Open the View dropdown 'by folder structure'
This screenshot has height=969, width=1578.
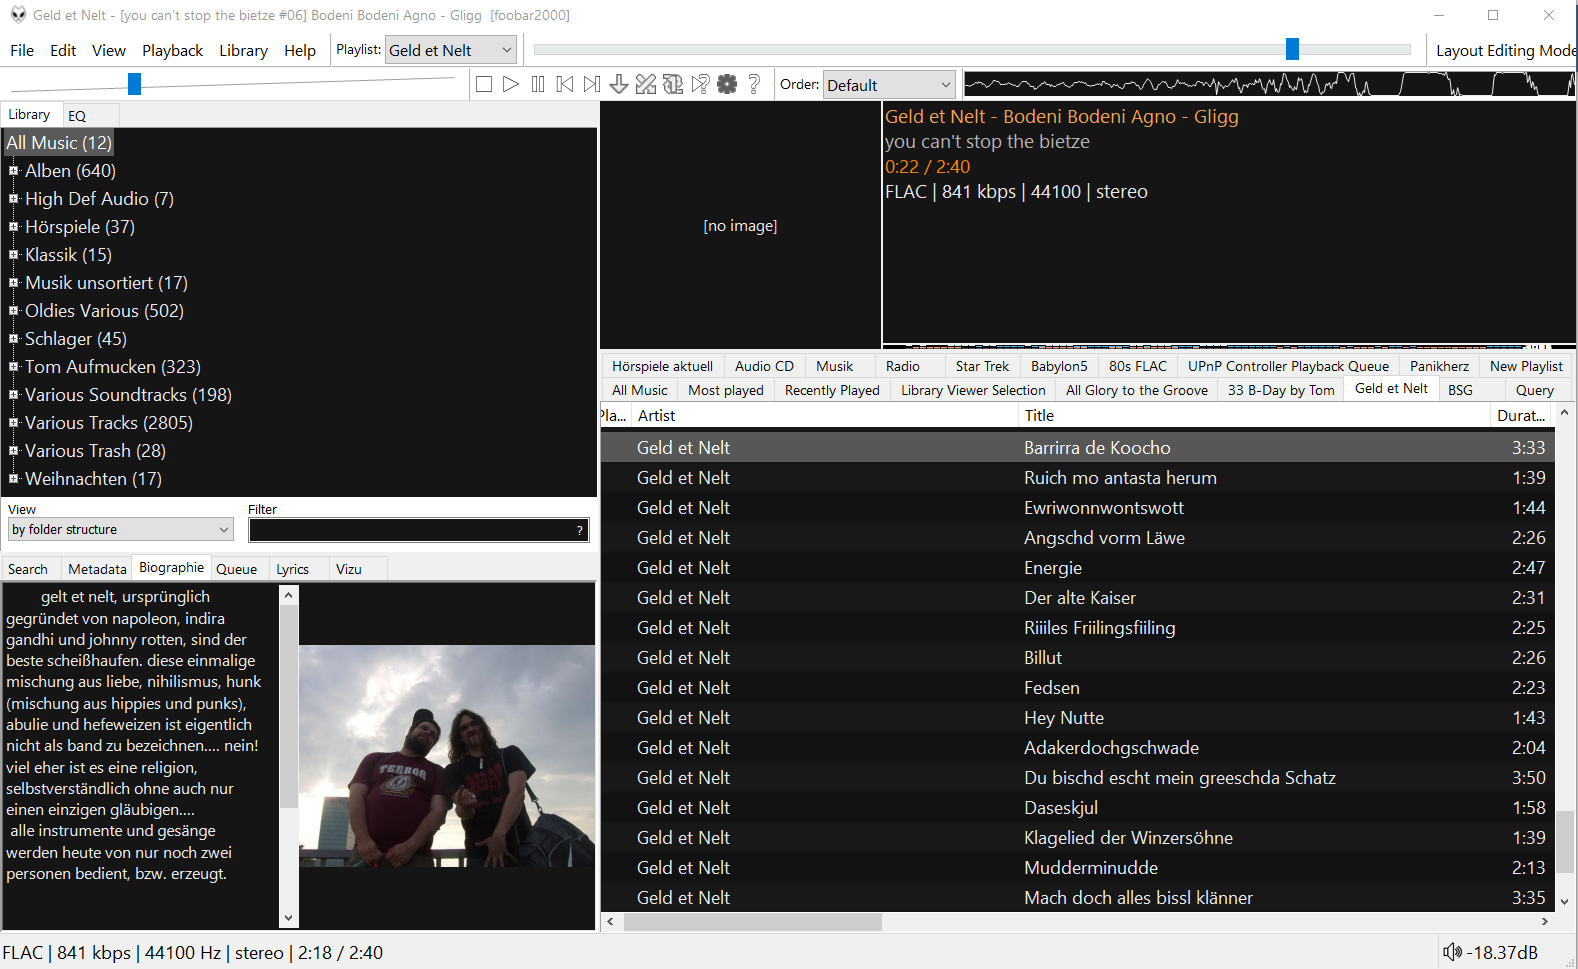(x=121, y=529)
